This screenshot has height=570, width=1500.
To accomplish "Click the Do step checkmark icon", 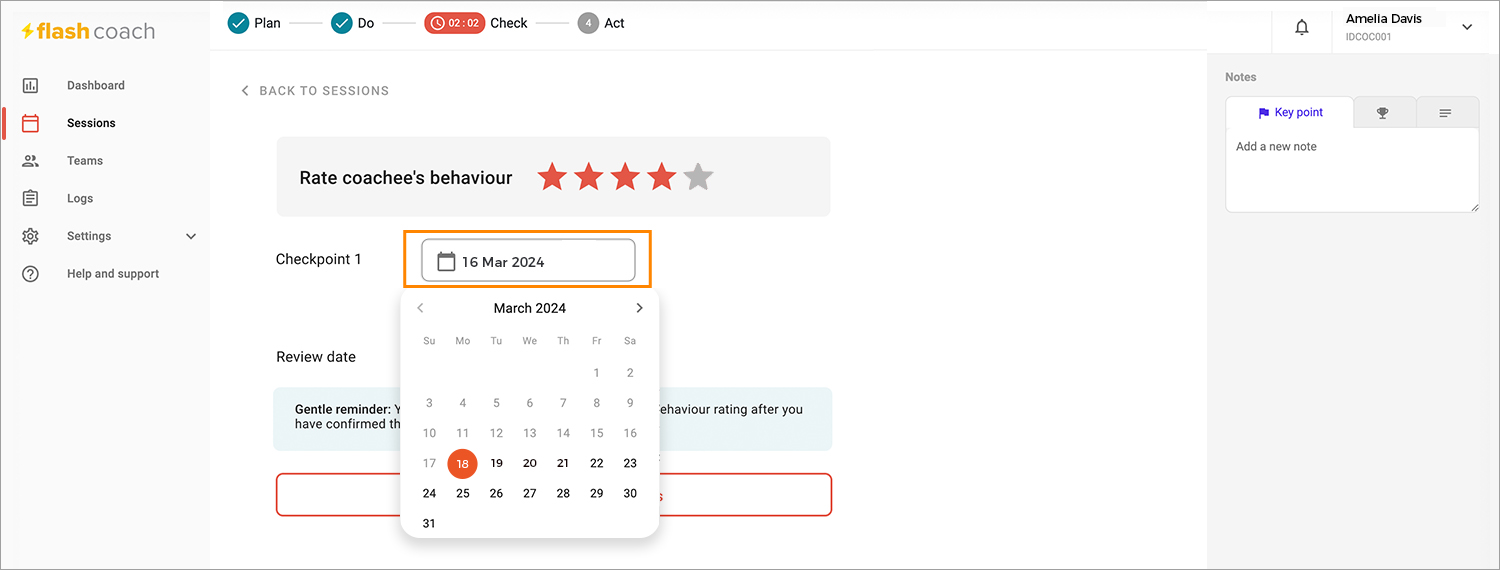I will pyautogui.click(x=342, y=23).
